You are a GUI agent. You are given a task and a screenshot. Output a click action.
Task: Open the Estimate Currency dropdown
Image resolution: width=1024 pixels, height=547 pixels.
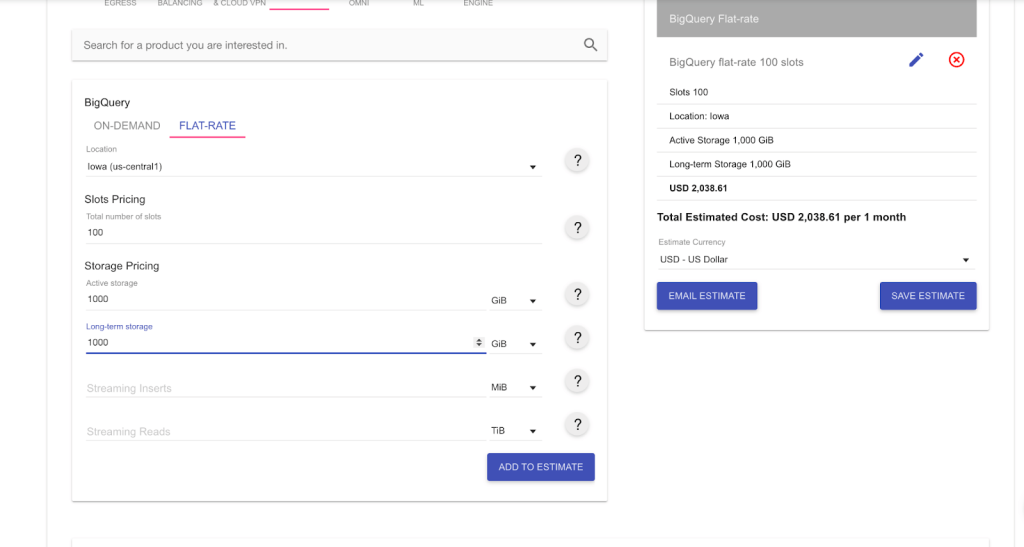(x=816, y=259)
